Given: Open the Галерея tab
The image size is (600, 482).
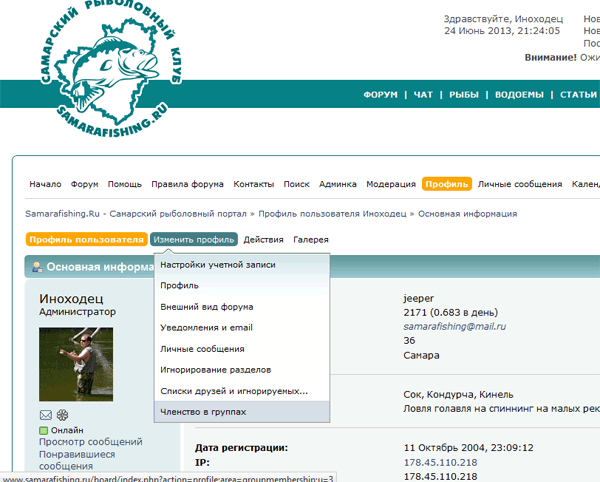Looking at the screenshot, I should pyautogui.click(x=311, y=239).
